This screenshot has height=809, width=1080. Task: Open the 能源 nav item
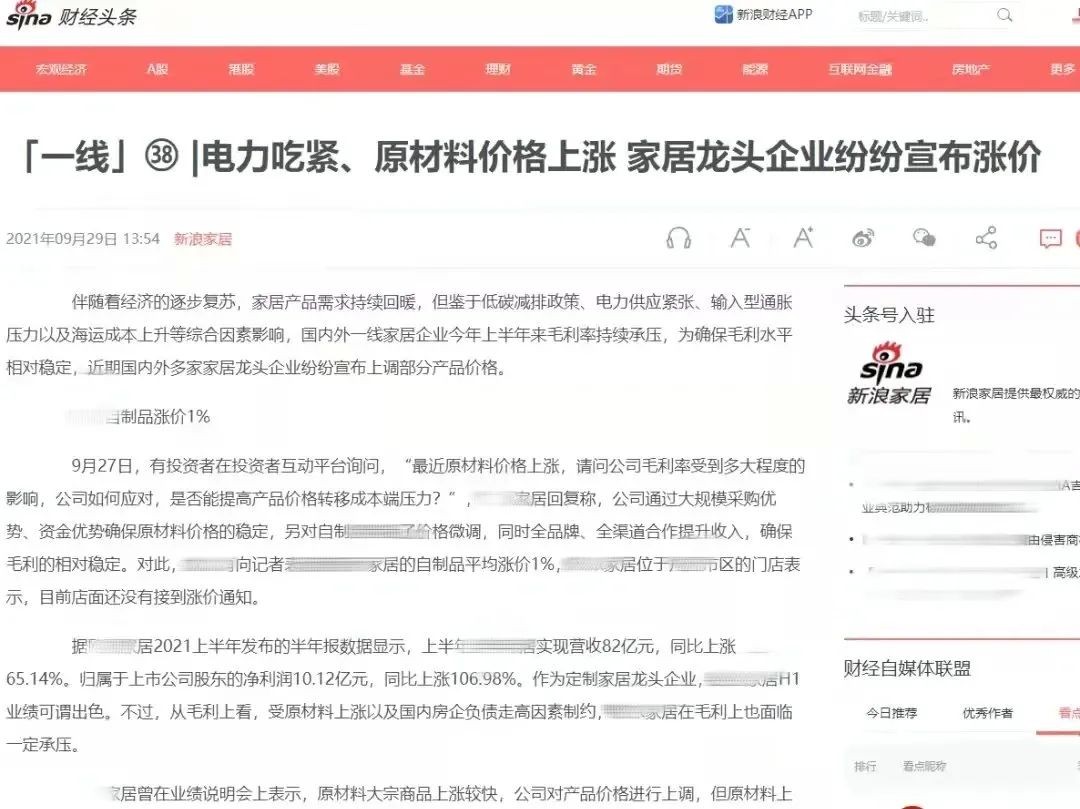[755, 69]
